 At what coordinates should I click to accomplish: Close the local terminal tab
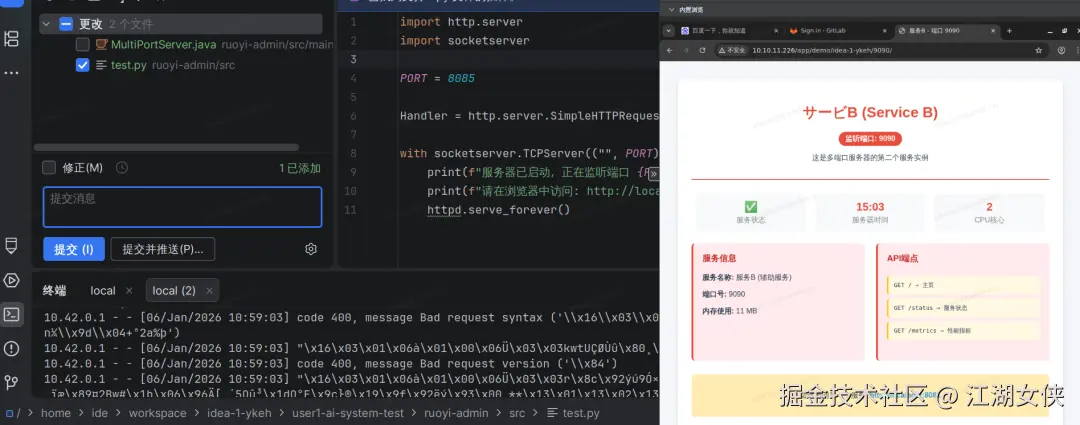click(130, 291)
